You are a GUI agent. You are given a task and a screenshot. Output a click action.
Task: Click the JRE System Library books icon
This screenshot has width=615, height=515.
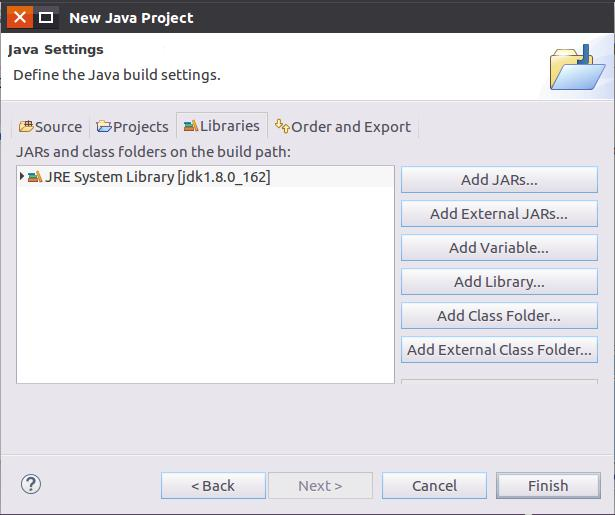tap(35, 177)
